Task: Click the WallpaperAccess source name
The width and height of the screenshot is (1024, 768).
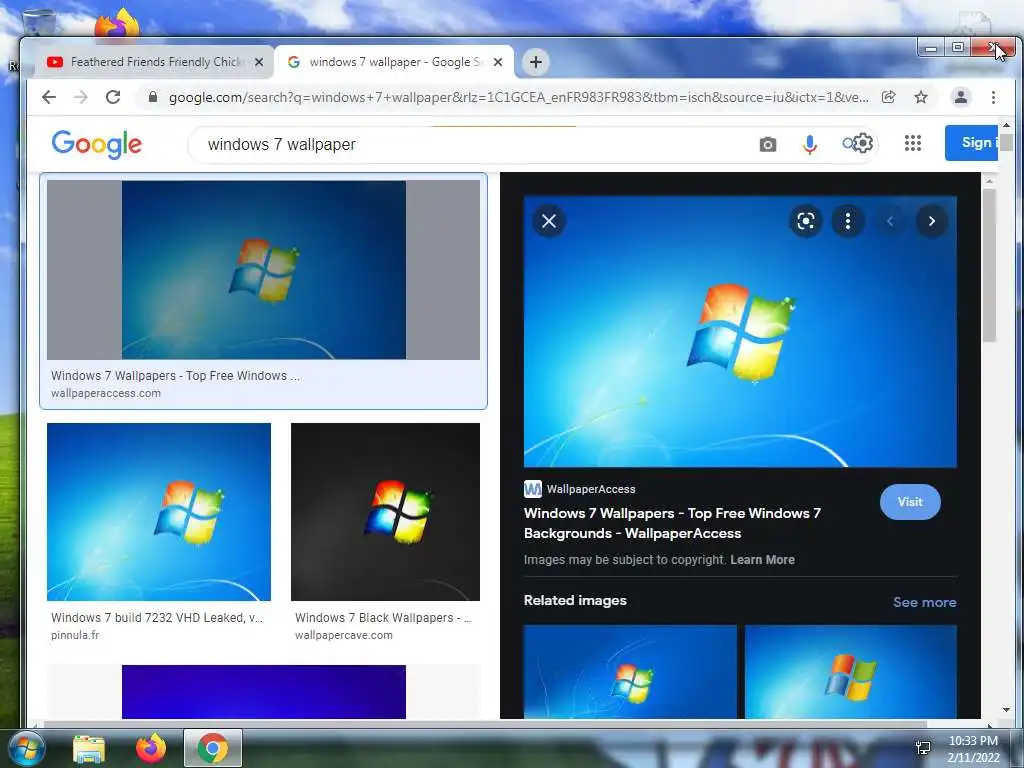Action: coord(590,489)
